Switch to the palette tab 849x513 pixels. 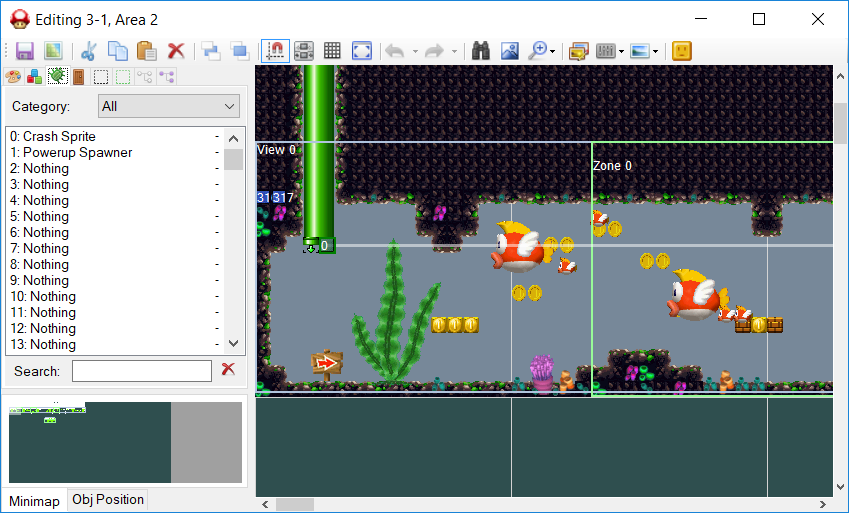pos(13,77)
